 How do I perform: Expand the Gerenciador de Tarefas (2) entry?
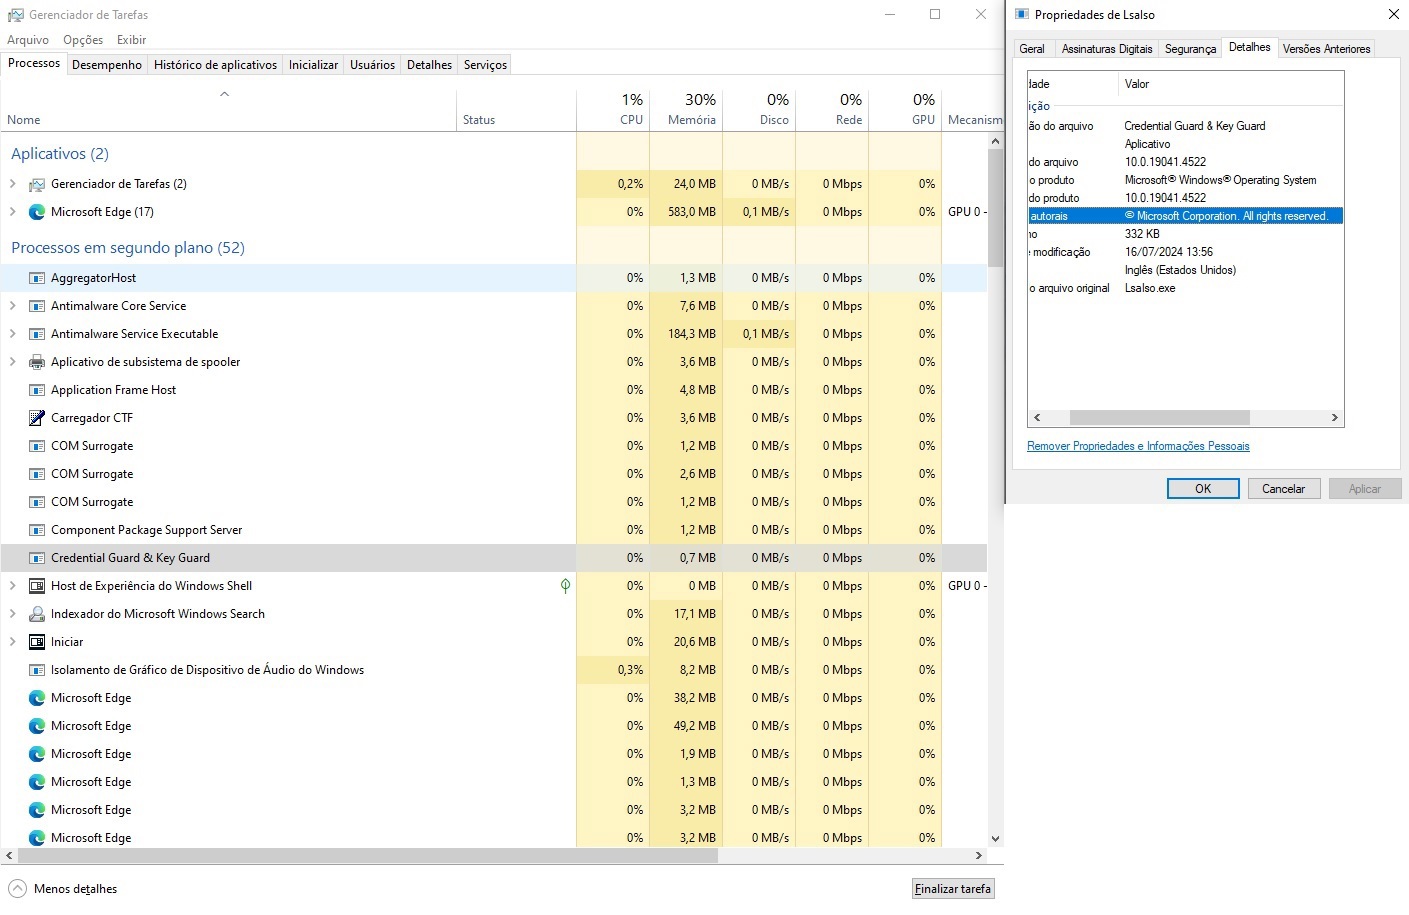(12, 184)
